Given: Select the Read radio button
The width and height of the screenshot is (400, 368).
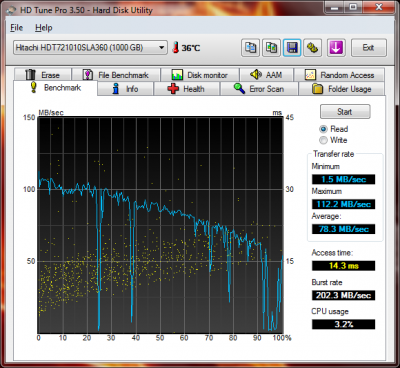Looking at the screenshot, I should 323,129.
